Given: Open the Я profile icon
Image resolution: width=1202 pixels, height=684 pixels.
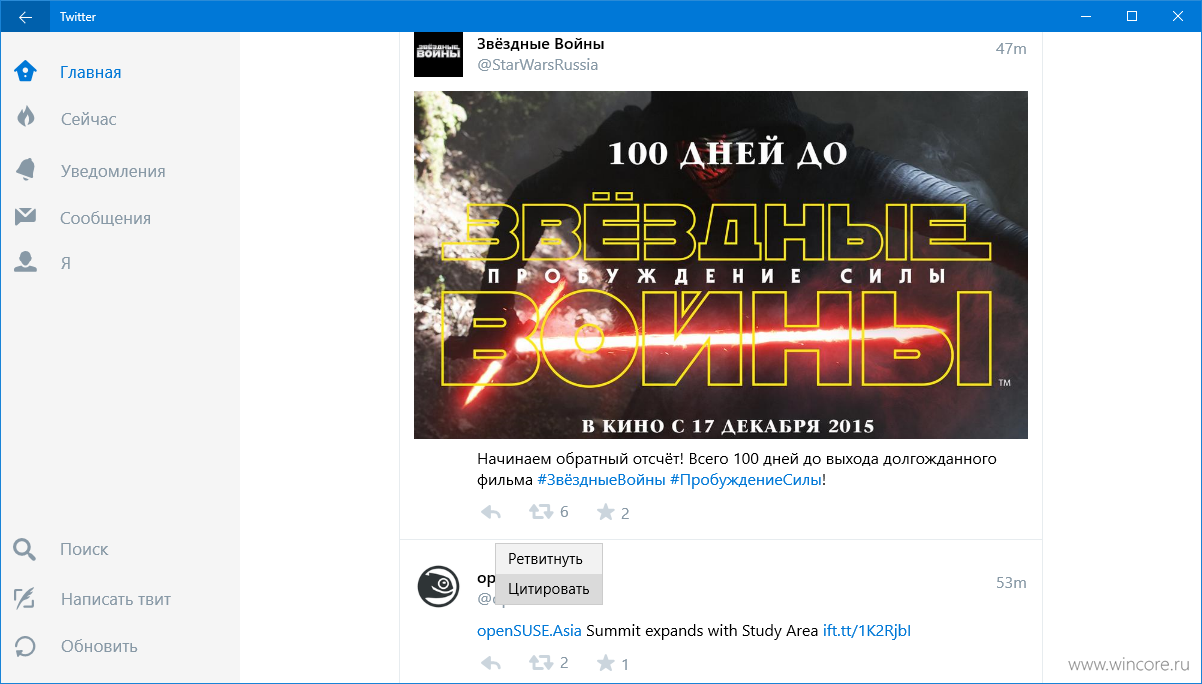Looking at the screenshot, I should coord(25,262).
